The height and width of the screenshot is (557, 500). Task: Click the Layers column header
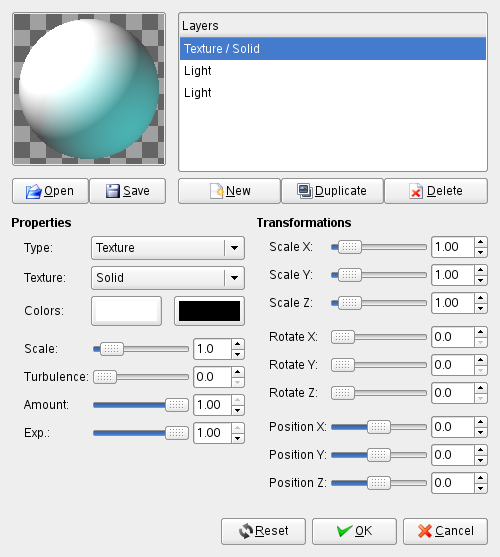333,26
